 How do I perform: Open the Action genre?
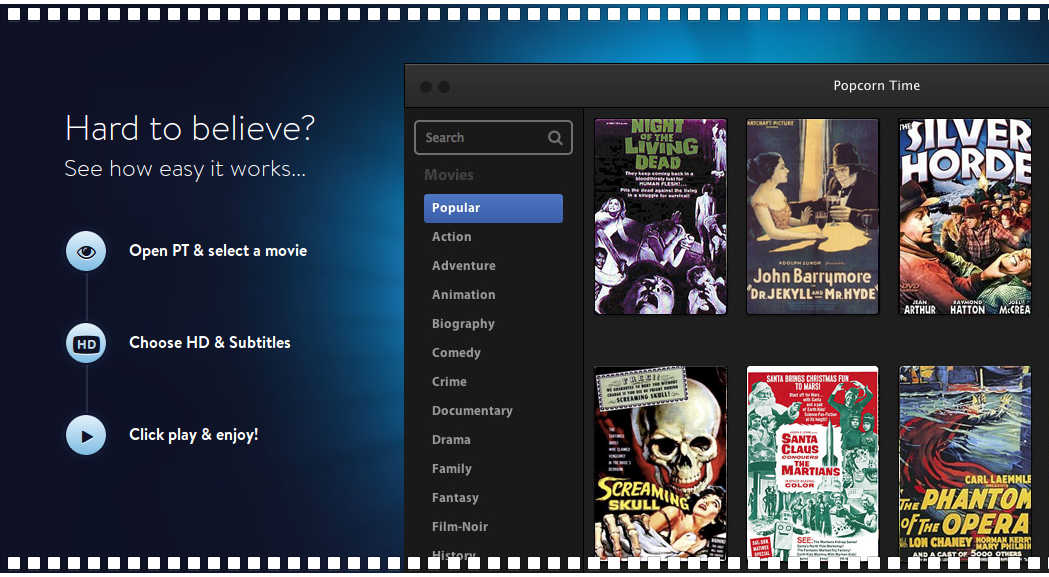(x=452, y=237)
